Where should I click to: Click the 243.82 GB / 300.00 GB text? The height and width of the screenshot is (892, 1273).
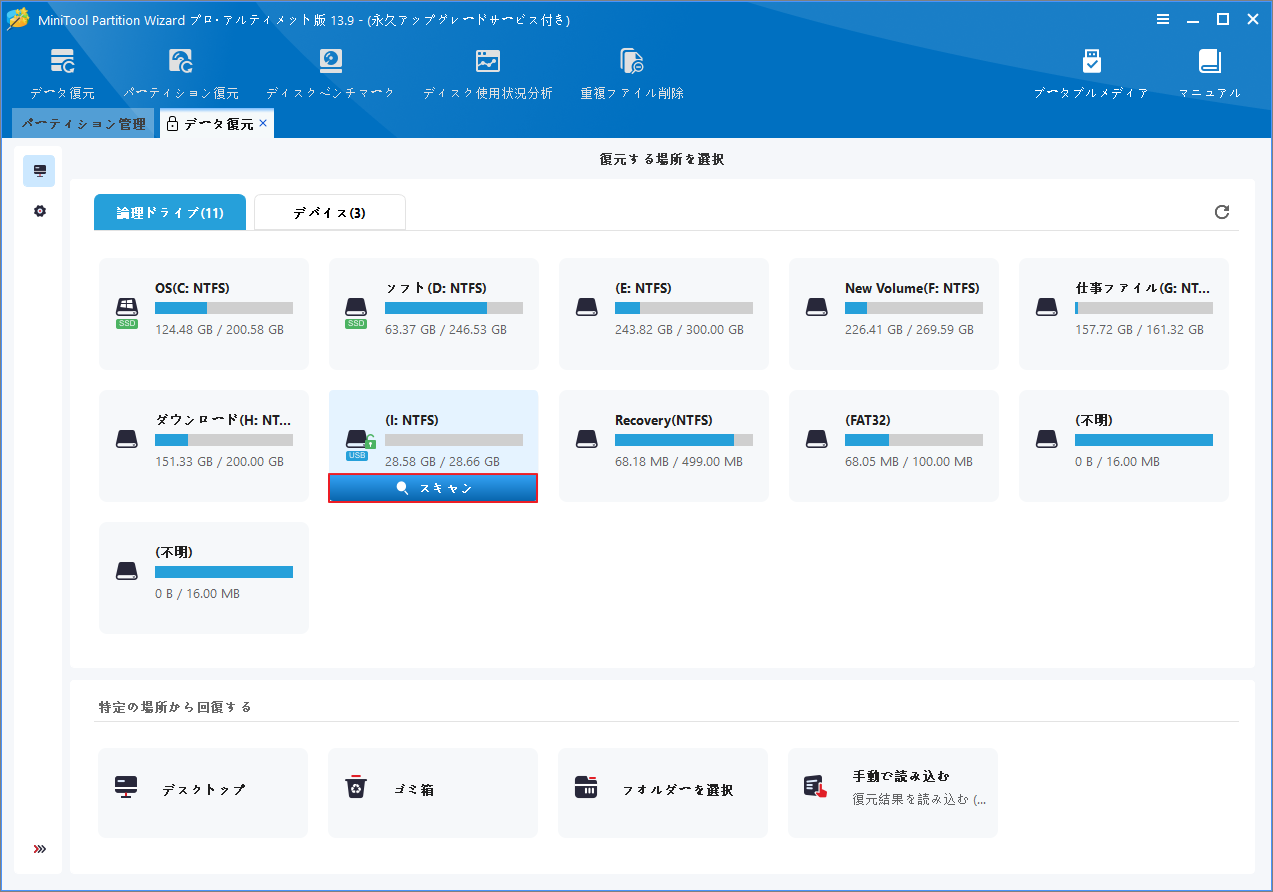[679, 330]
